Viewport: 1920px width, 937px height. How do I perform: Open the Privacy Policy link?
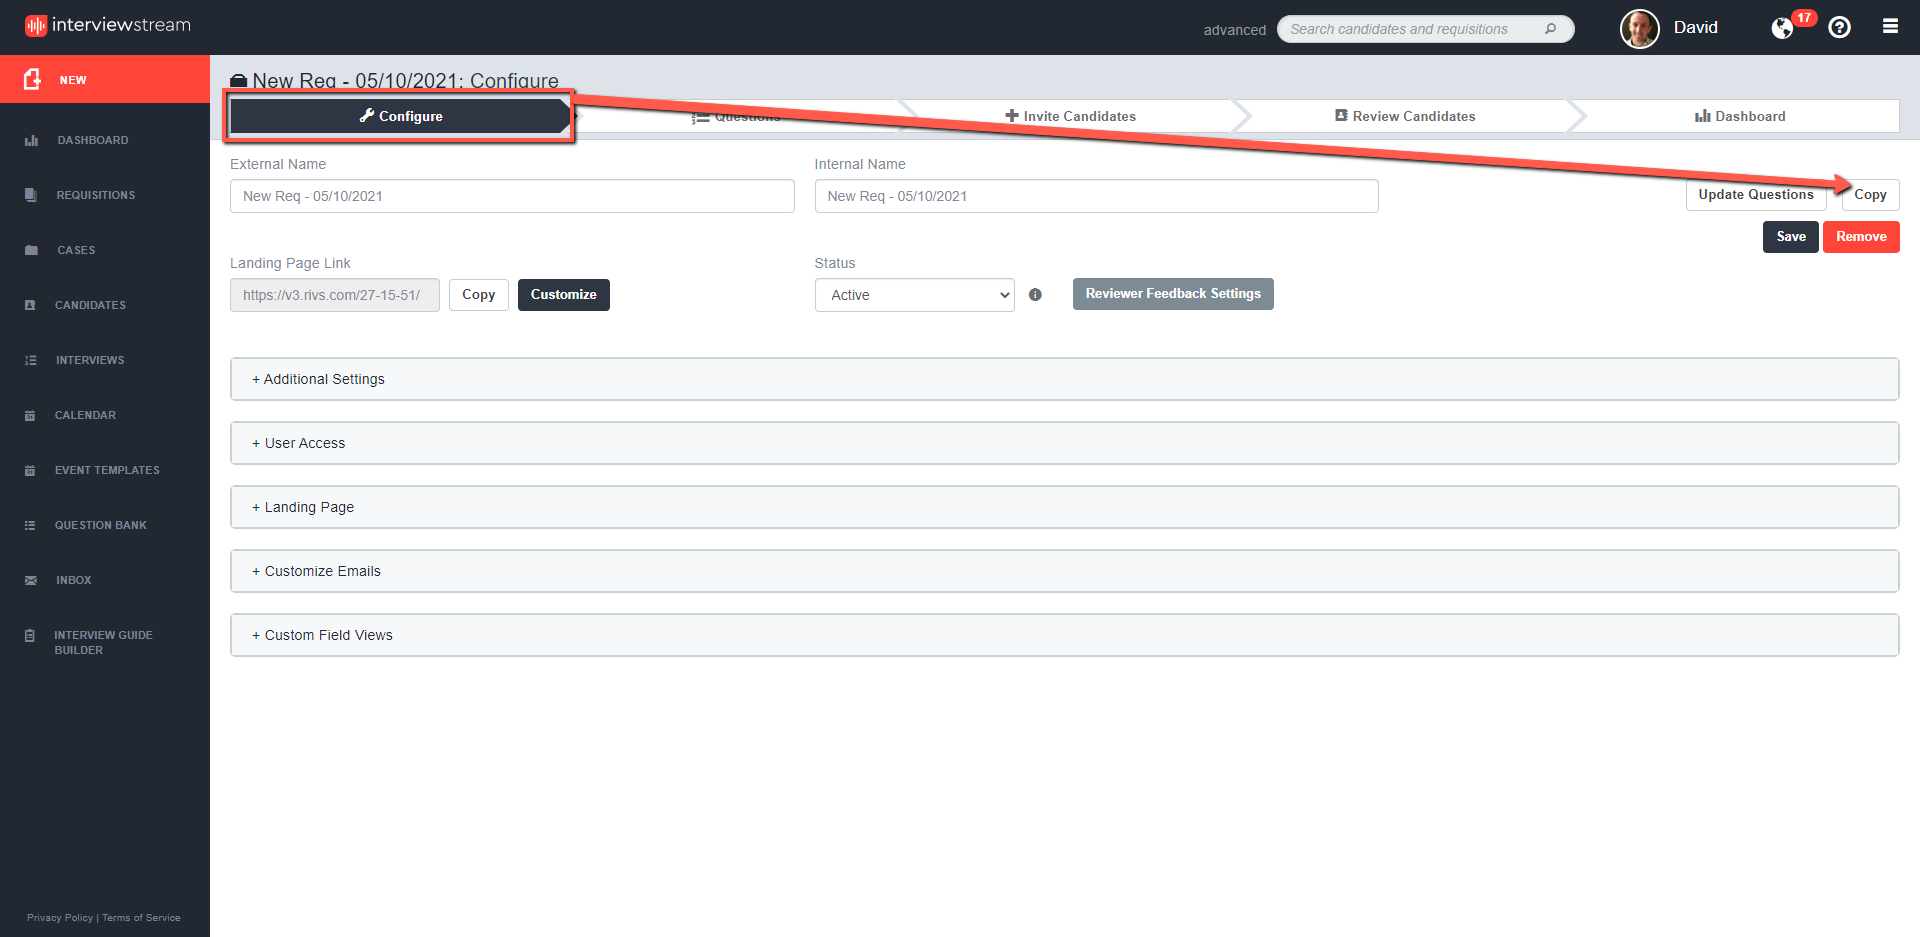60,917
